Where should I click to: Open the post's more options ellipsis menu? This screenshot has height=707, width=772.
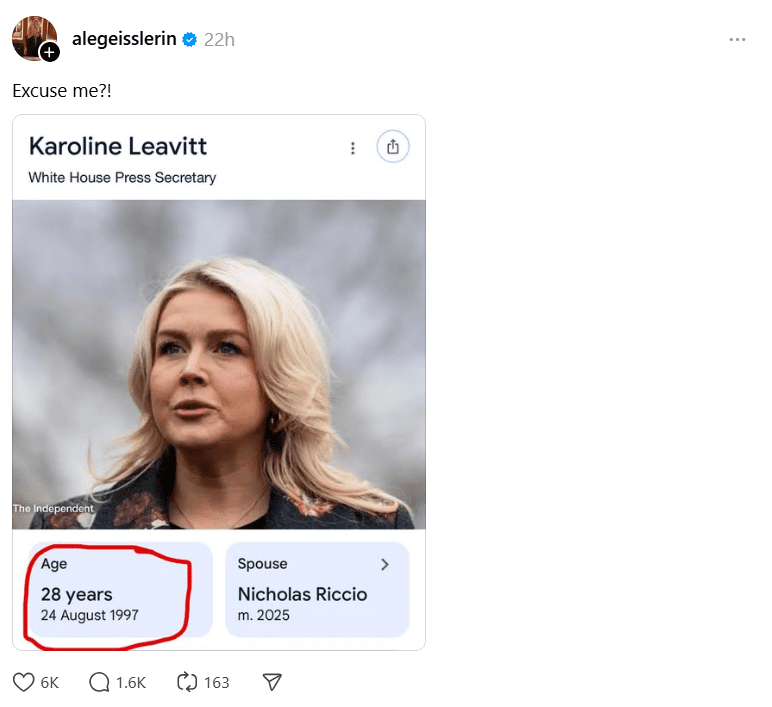point(737,40)
